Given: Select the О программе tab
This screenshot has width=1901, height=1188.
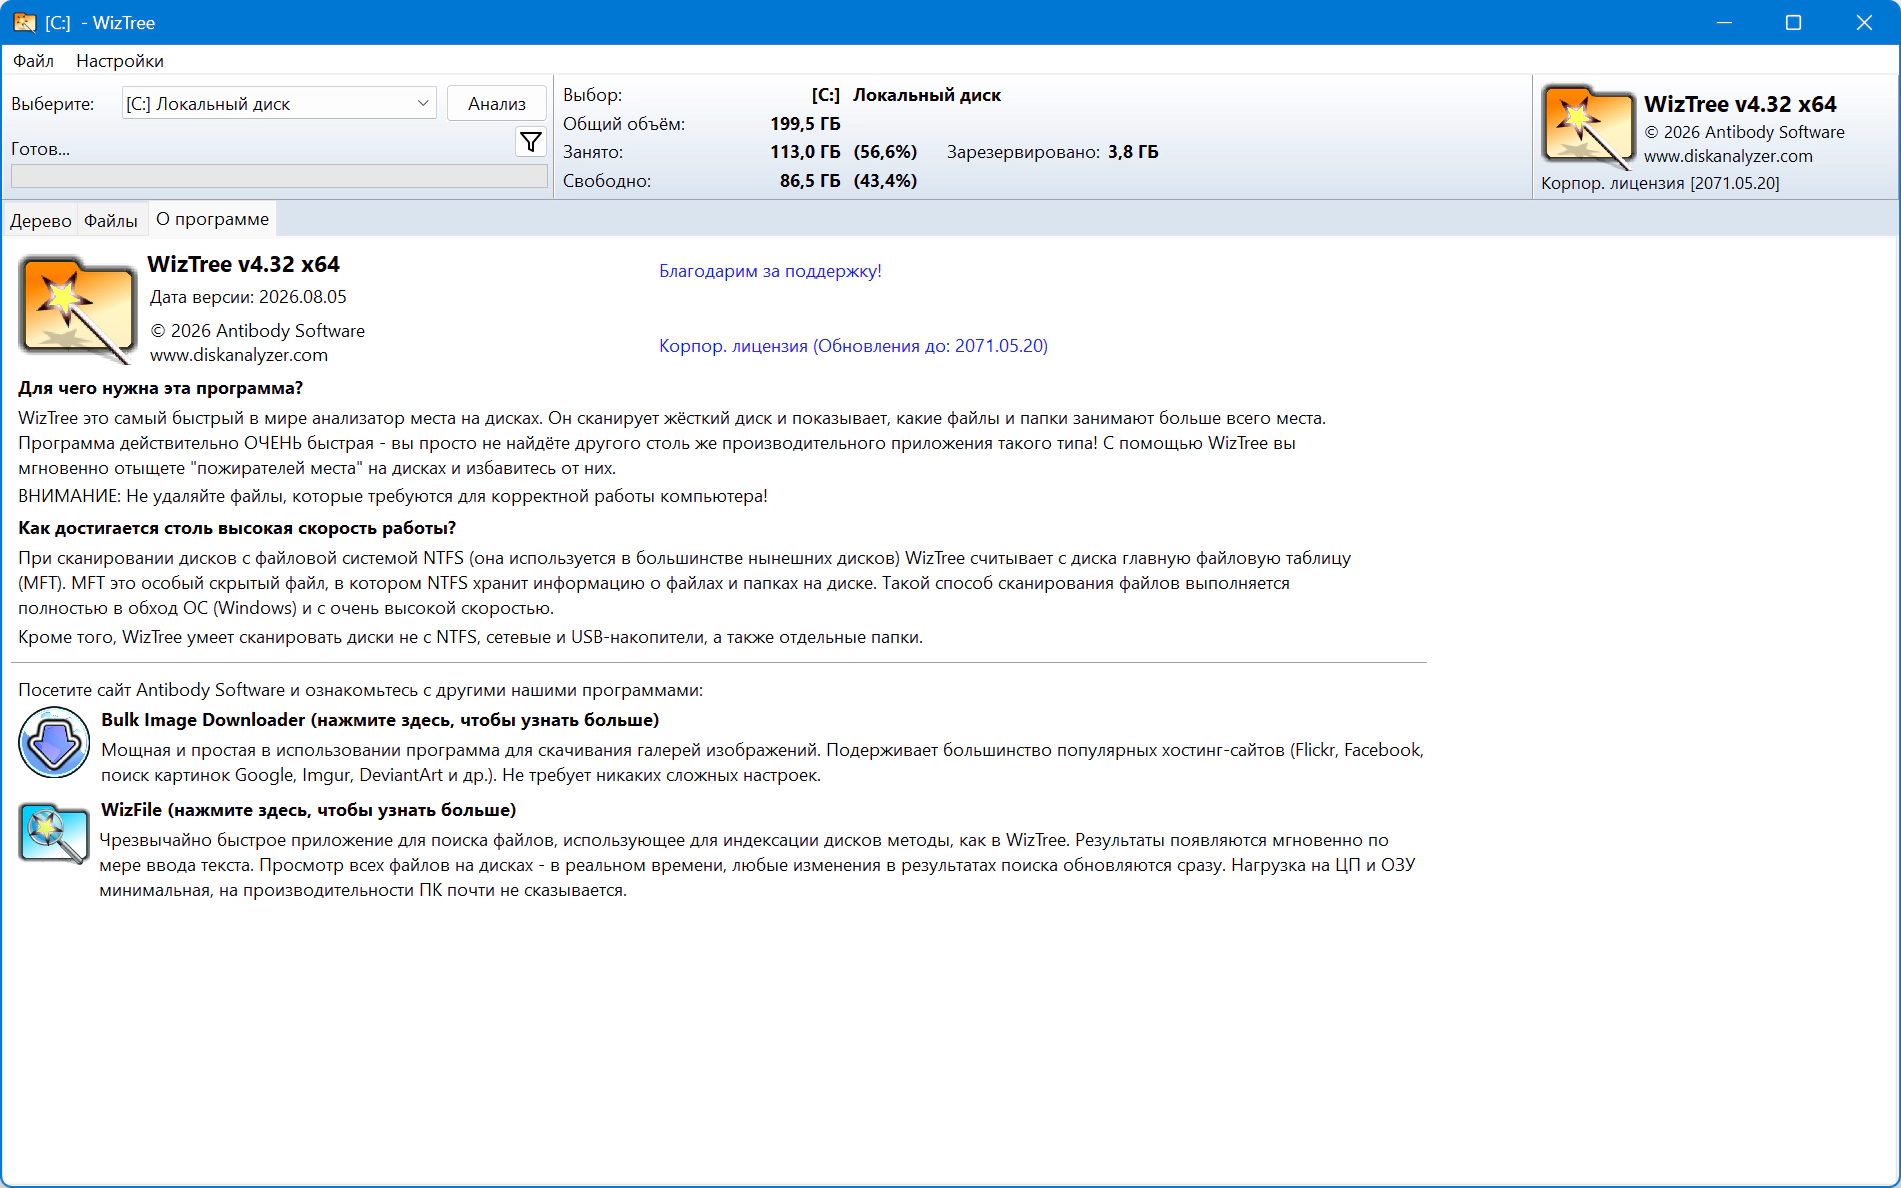Looking at the screenshot, I should coord(212,219).
